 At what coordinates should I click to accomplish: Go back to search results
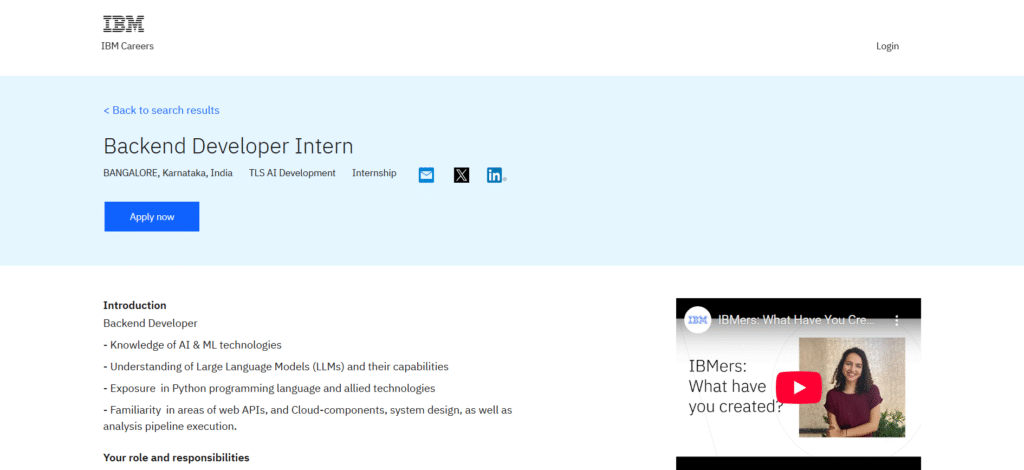pos(161,110)
